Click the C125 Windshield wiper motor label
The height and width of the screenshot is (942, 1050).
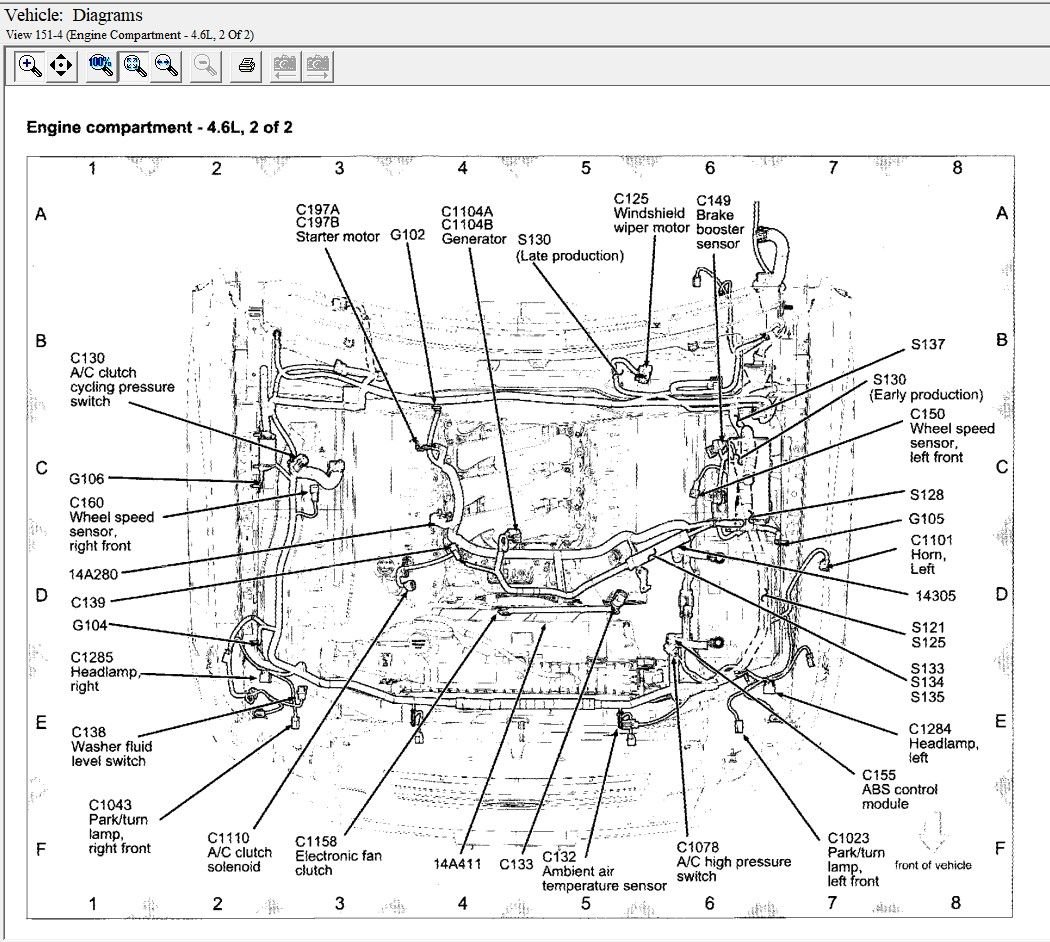650,213
